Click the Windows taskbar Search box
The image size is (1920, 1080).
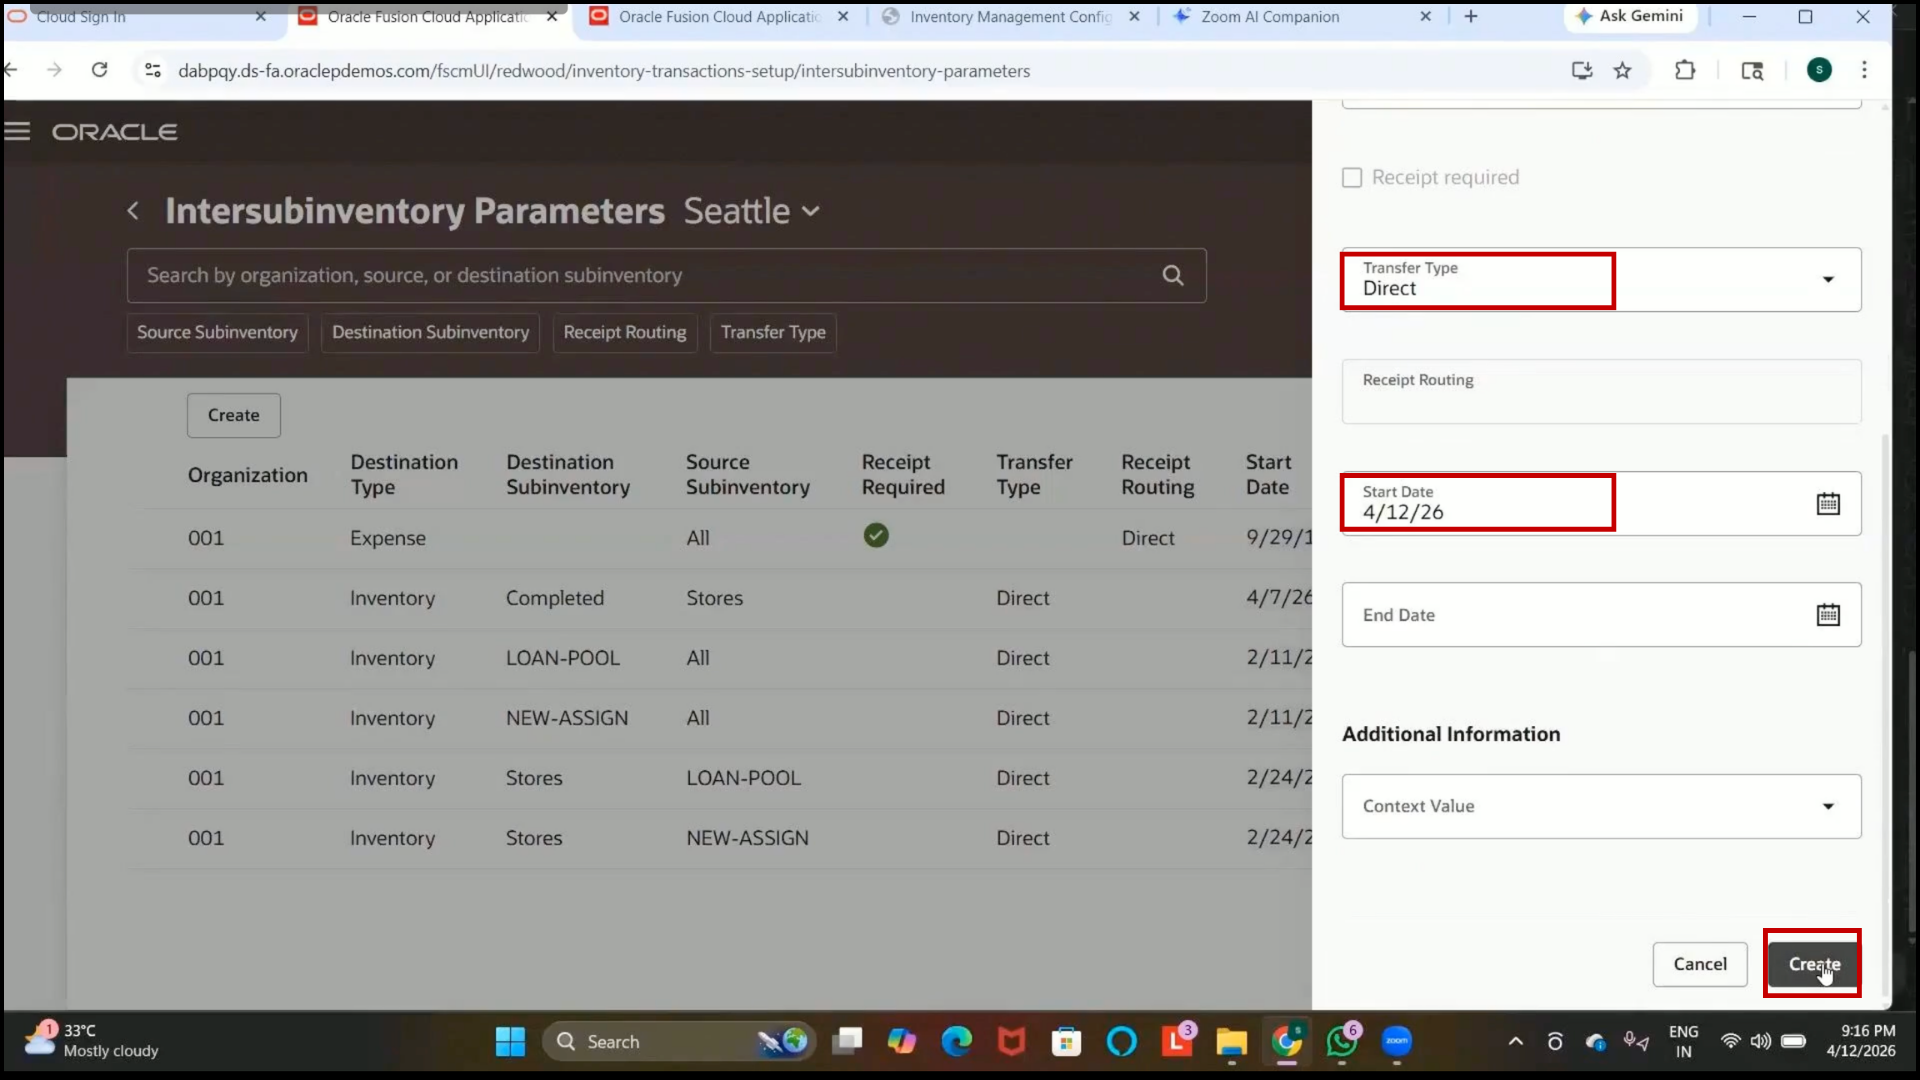(679, 1042)
